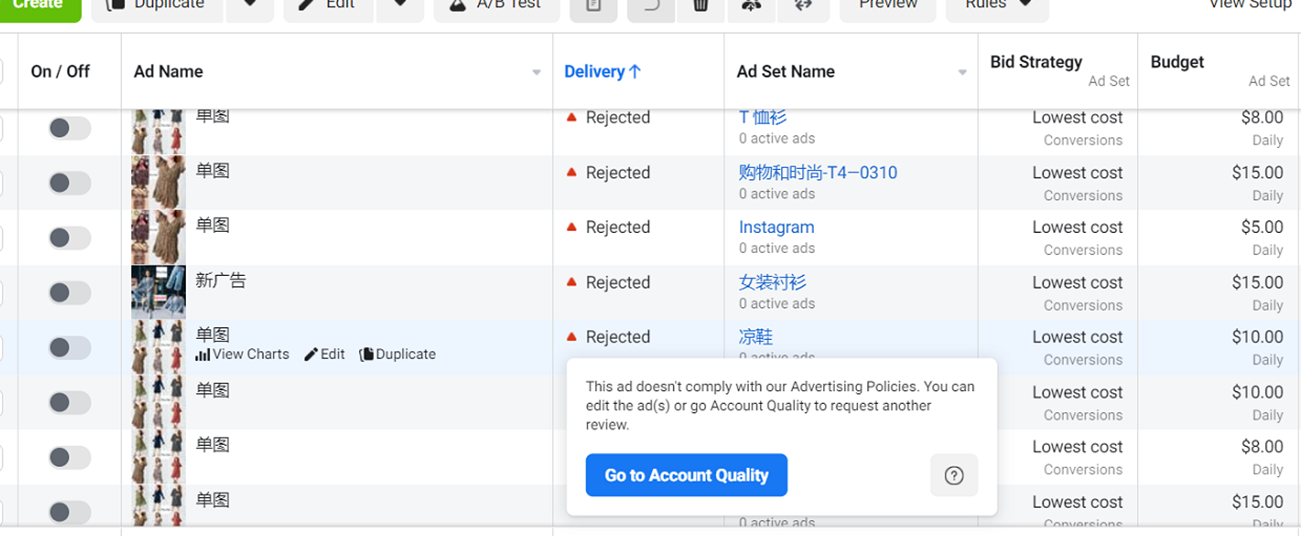Click red warning icon for 凉鞋 ad
The image size is (1301, 536).
[x=572, y=337]
